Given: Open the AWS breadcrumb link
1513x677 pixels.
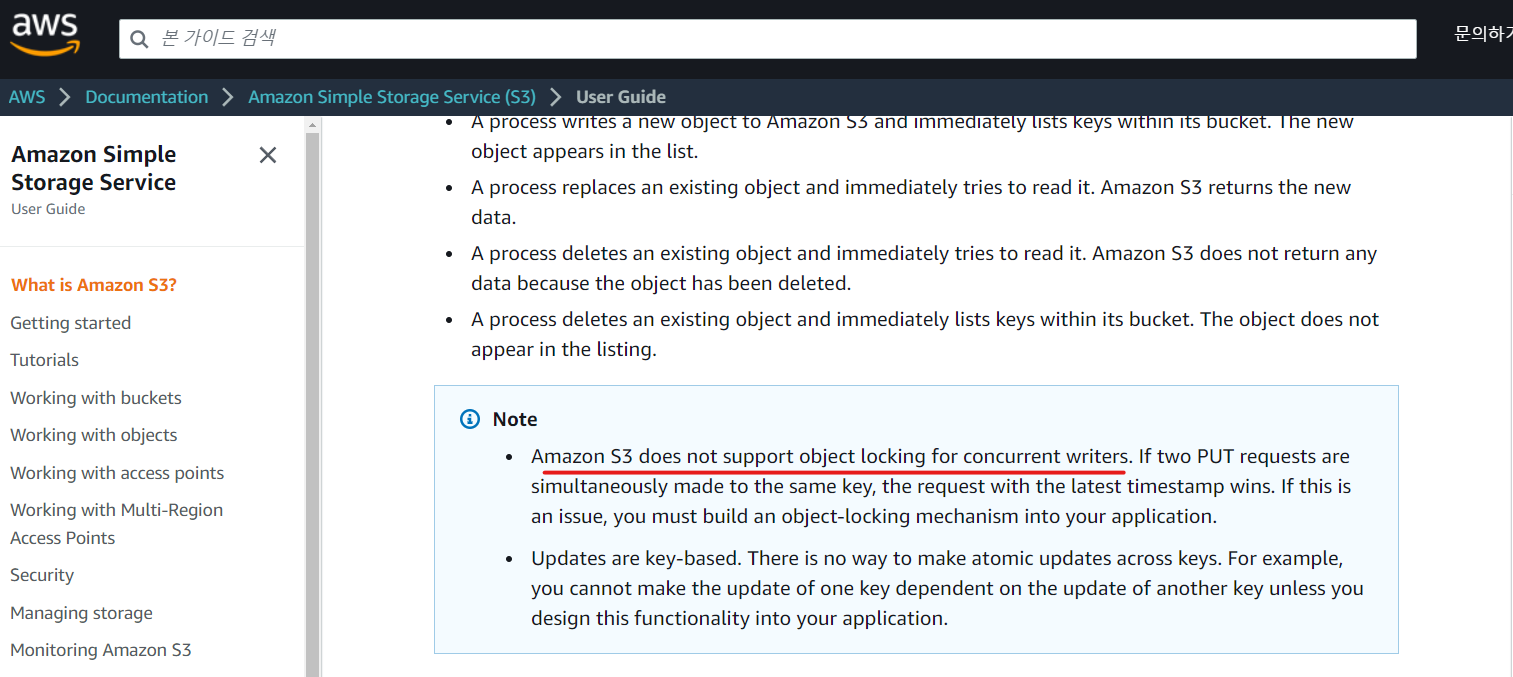Looking at the screenshot, I should [27, 97].
